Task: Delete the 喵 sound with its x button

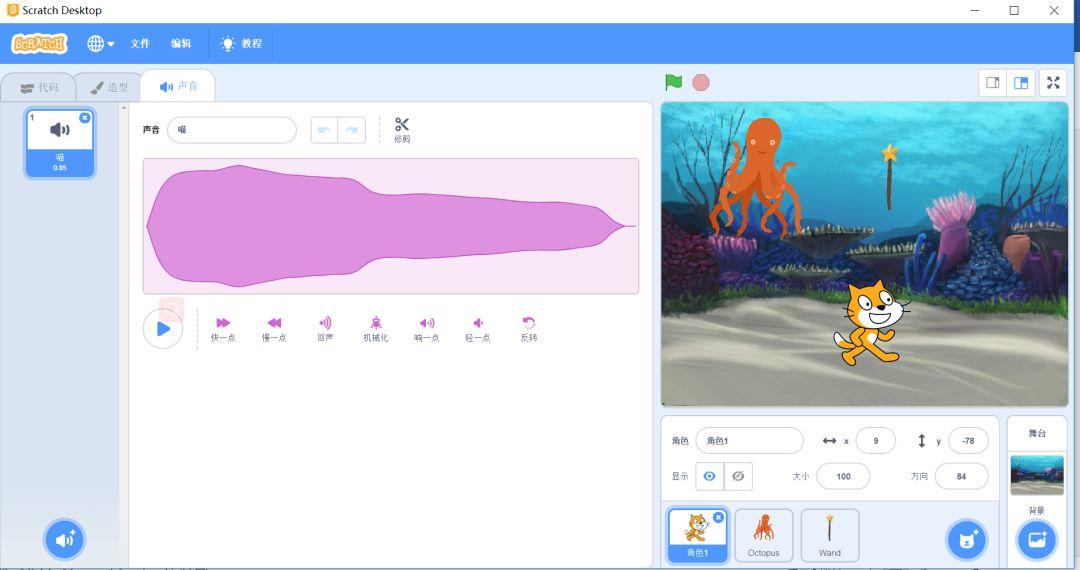Action: coord(85,118)
